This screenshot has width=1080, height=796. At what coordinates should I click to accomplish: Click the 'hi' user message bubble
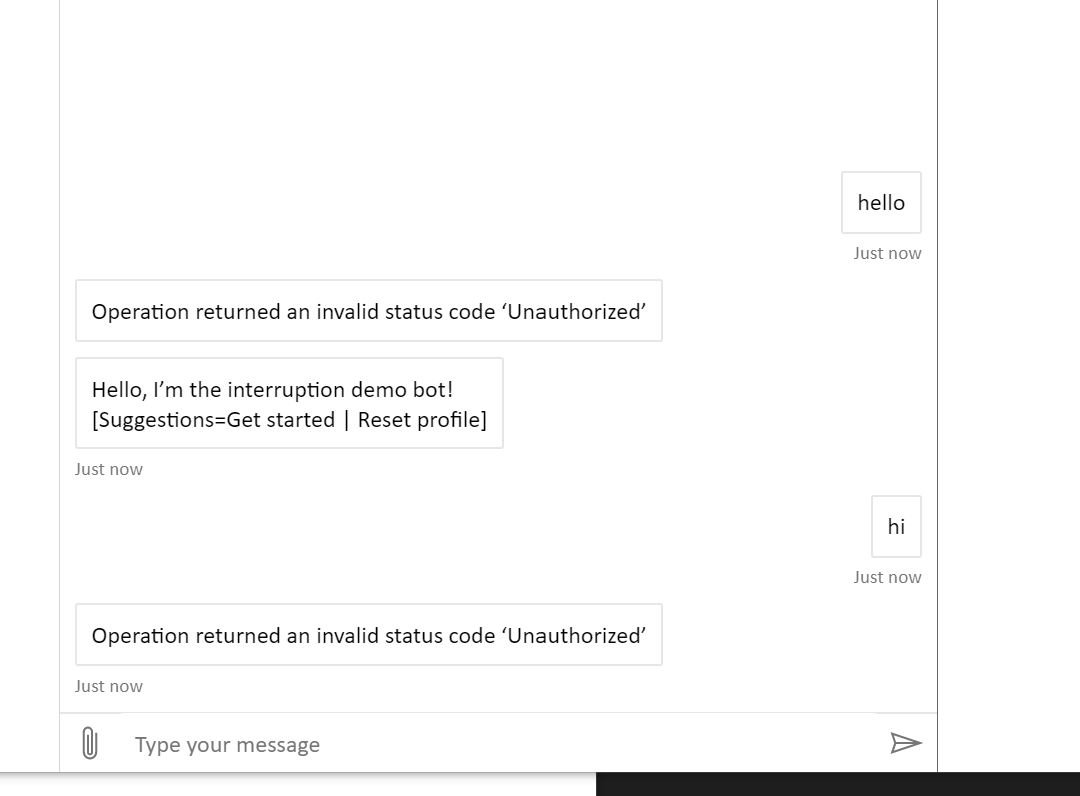click(896, 526)
